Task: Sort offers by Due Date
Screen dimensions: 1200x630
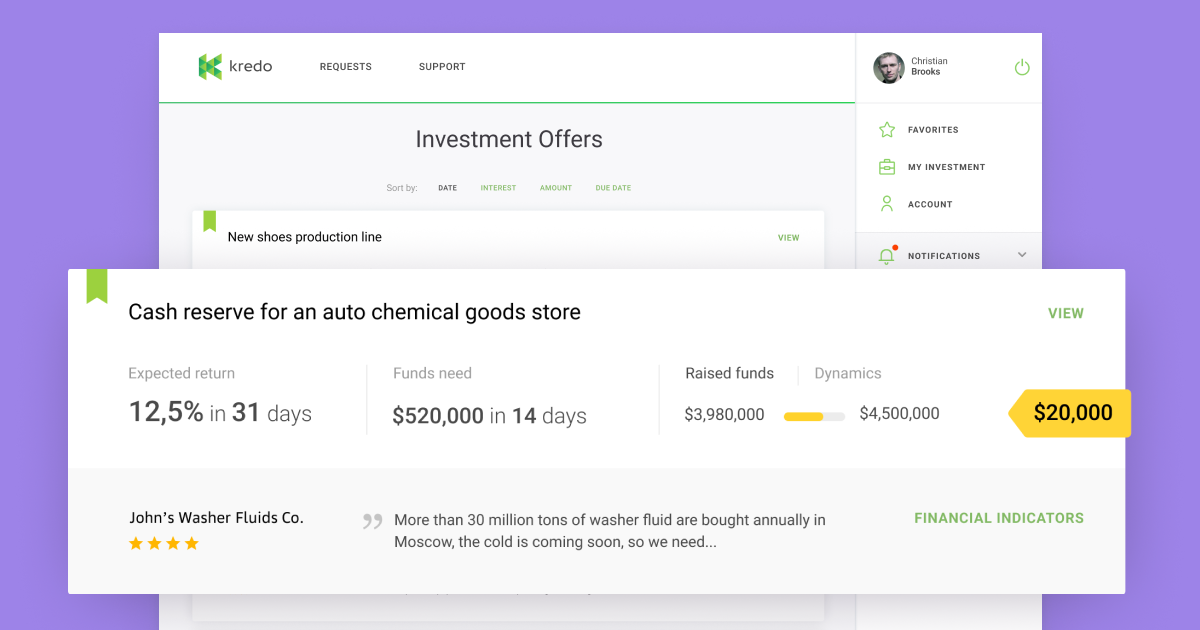Action: 613,188
